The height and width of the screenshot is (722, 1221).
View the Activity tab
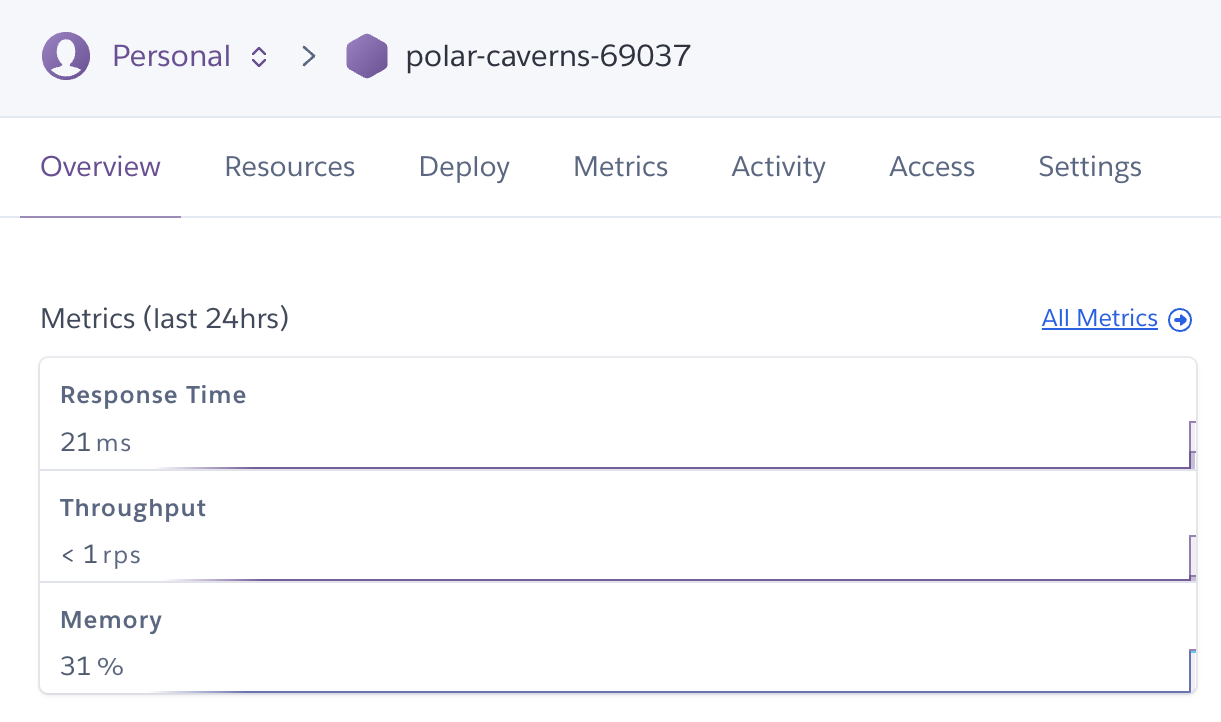pyautogui.click(x=778, y=167)
